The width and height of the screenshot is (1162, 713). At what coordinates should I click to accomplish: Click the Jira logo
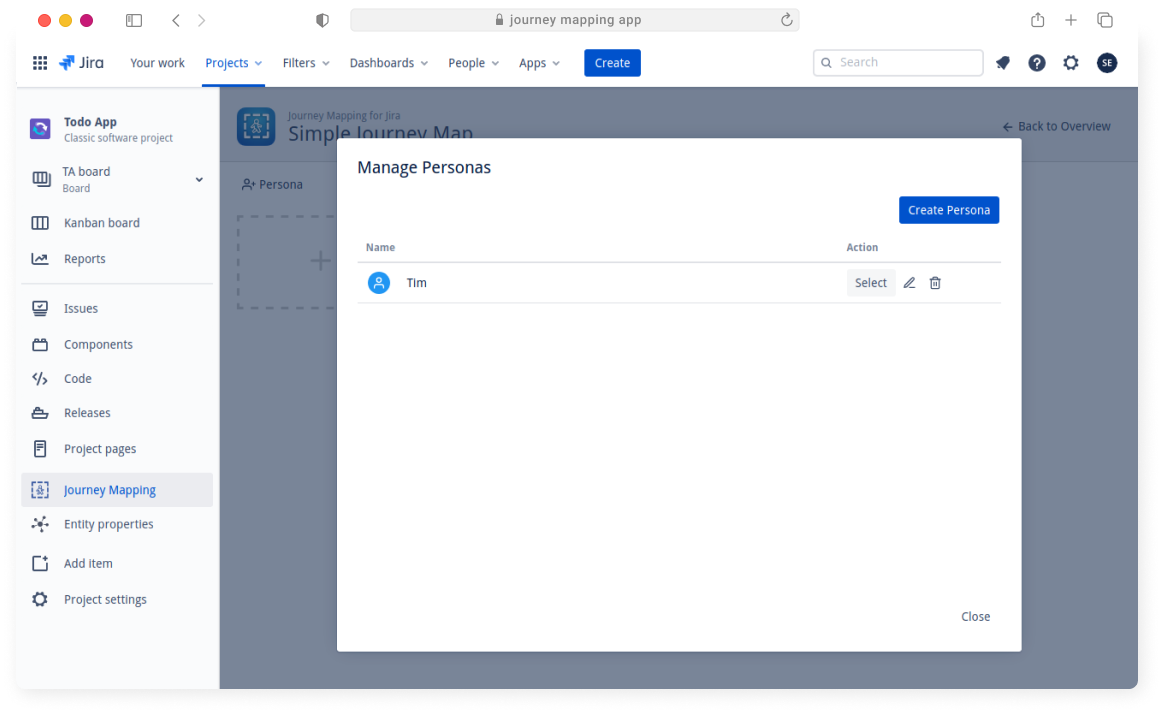point(82,63)
